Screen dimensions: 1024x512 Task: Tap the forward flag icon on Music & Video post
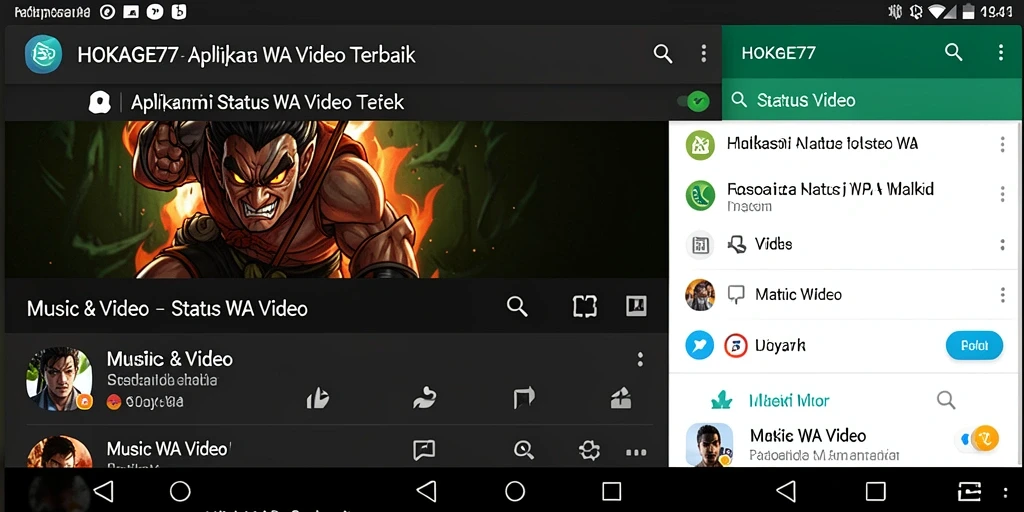[x=524, y=398]
